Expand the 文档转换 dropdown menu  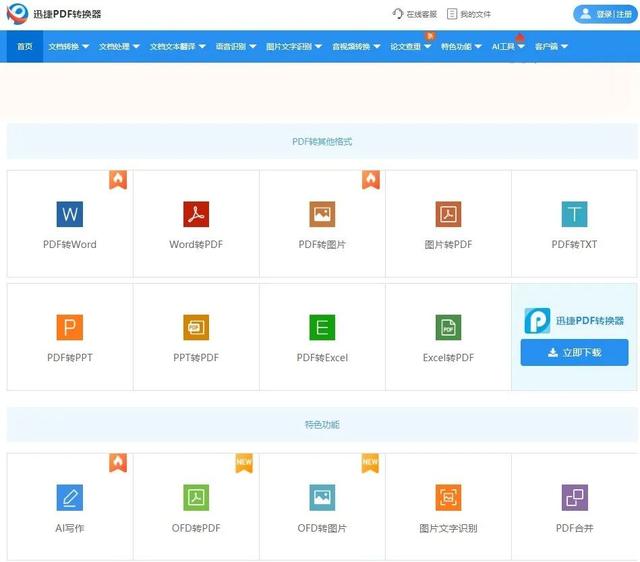coord(69,47)
